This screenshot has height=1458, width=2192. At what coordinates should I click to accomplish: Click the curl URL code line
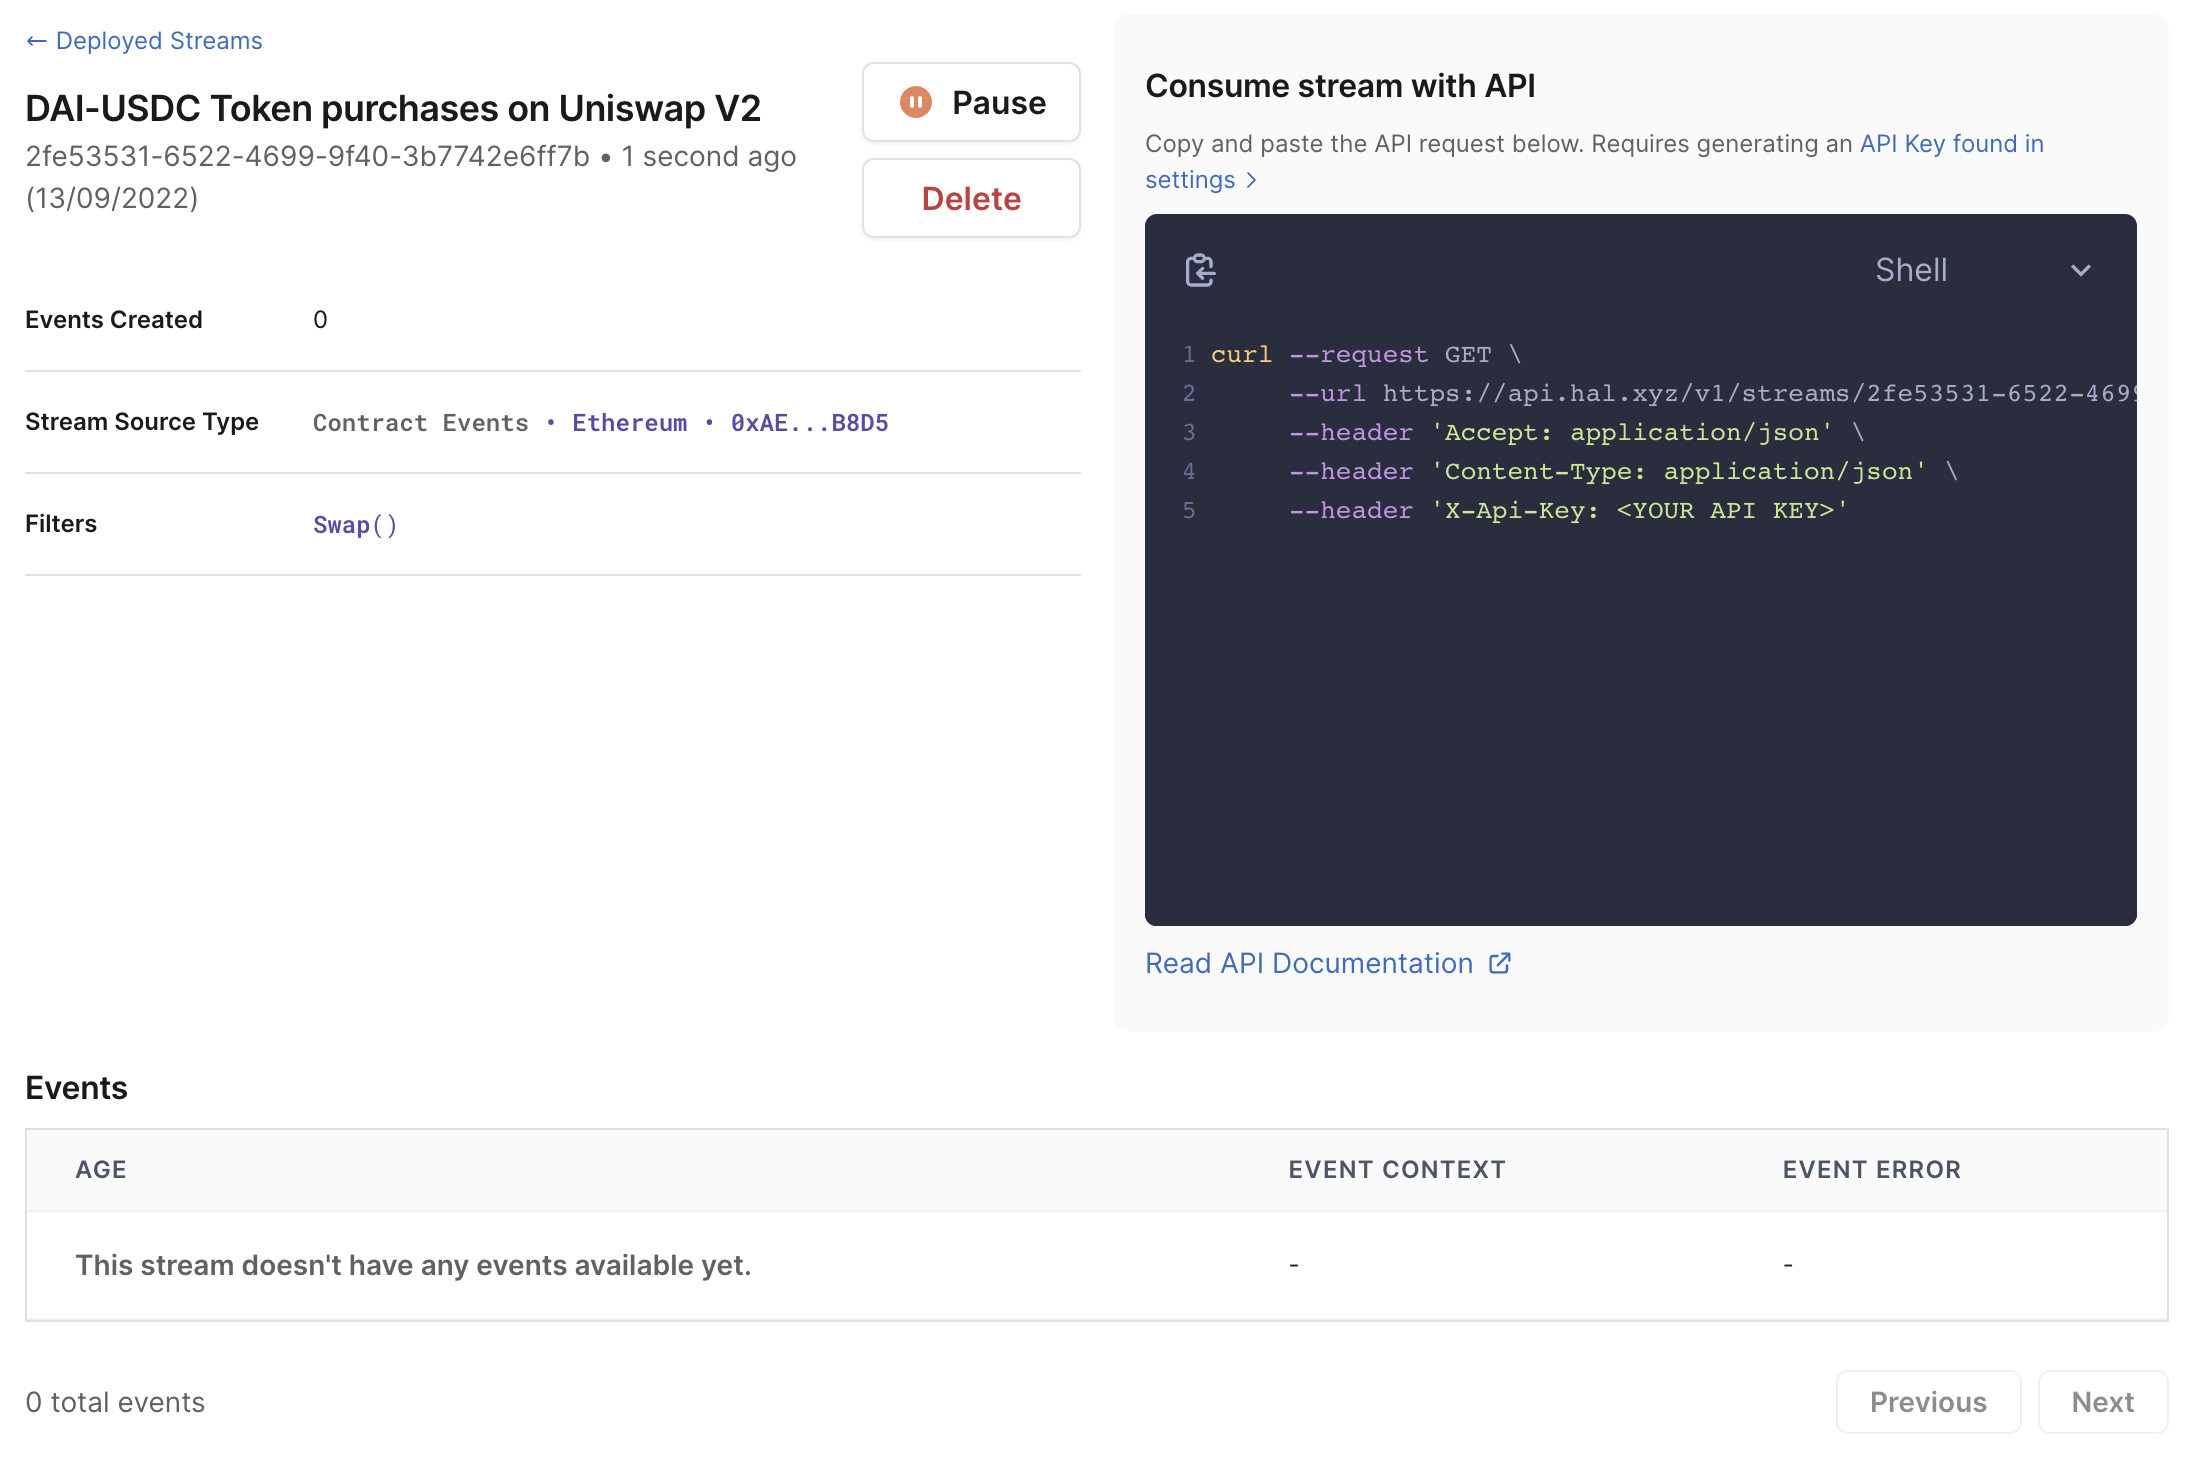tap(1700, 393)
